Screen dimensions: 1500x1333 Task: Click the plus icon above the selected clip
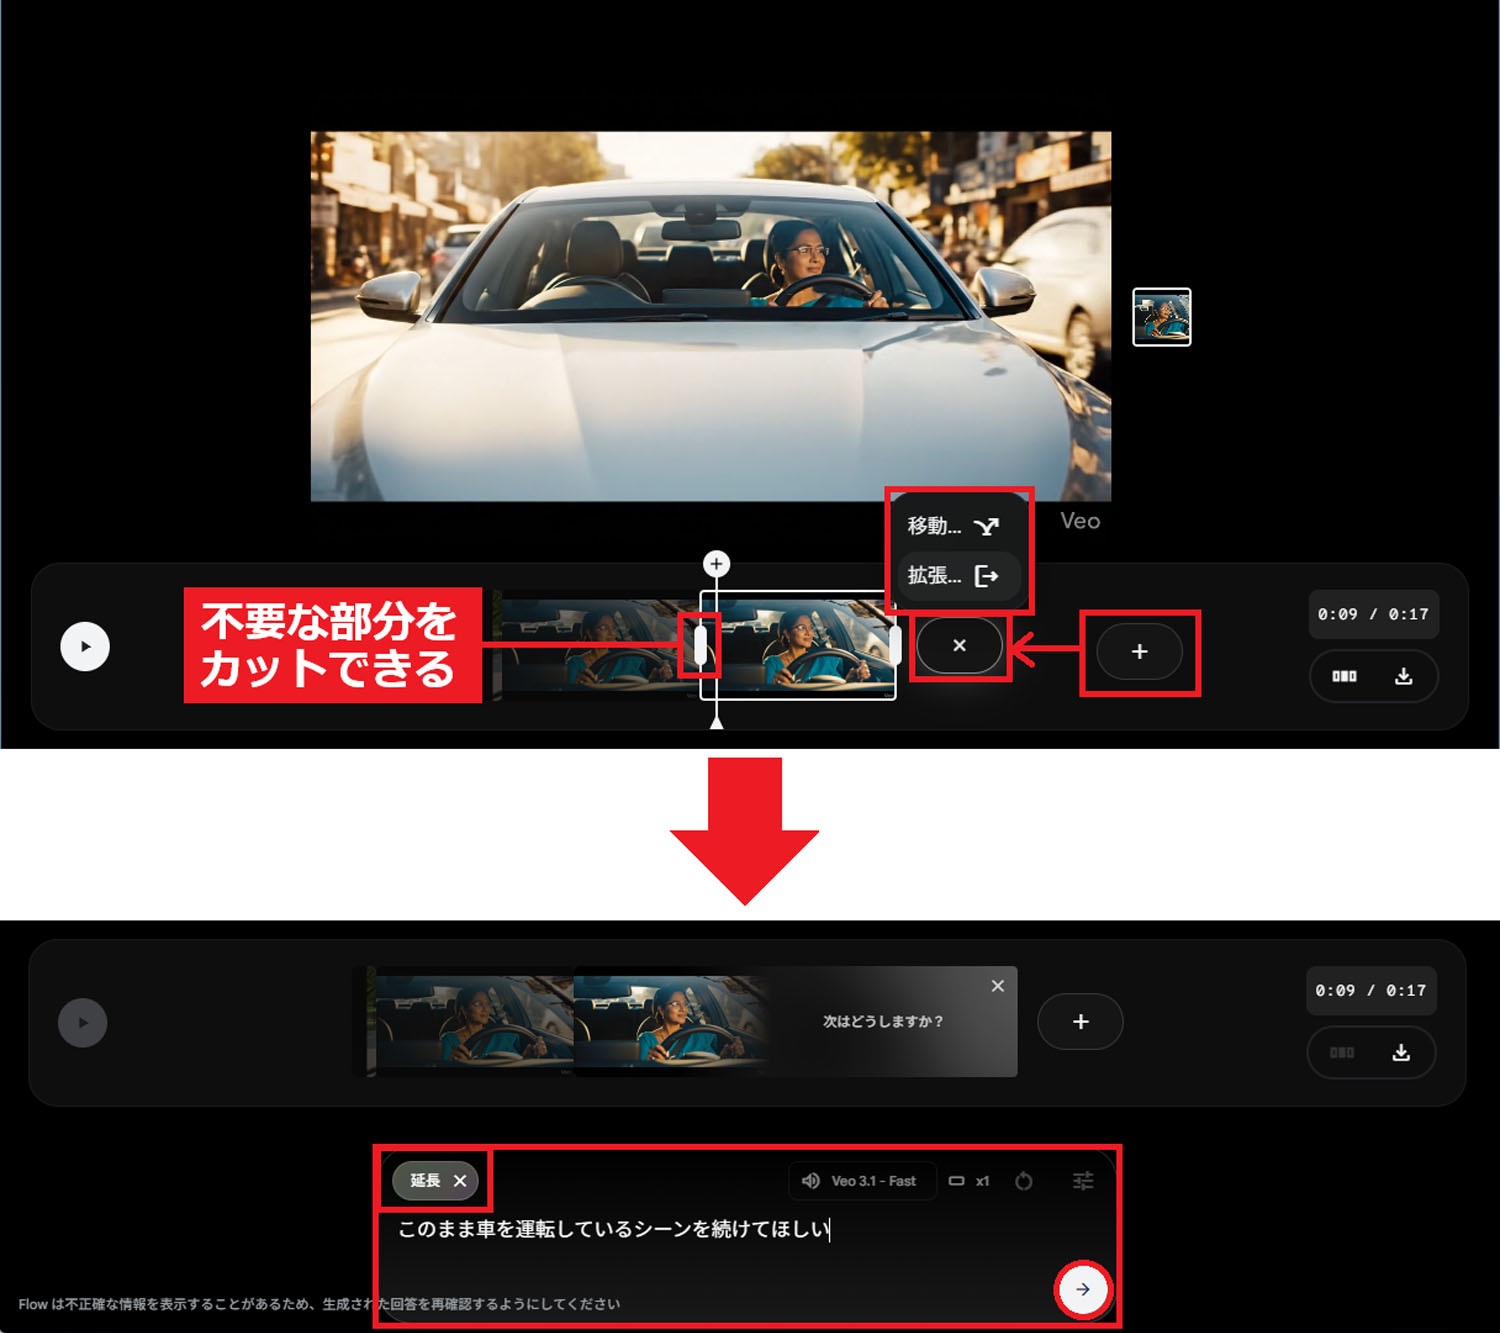pos(716,563)
